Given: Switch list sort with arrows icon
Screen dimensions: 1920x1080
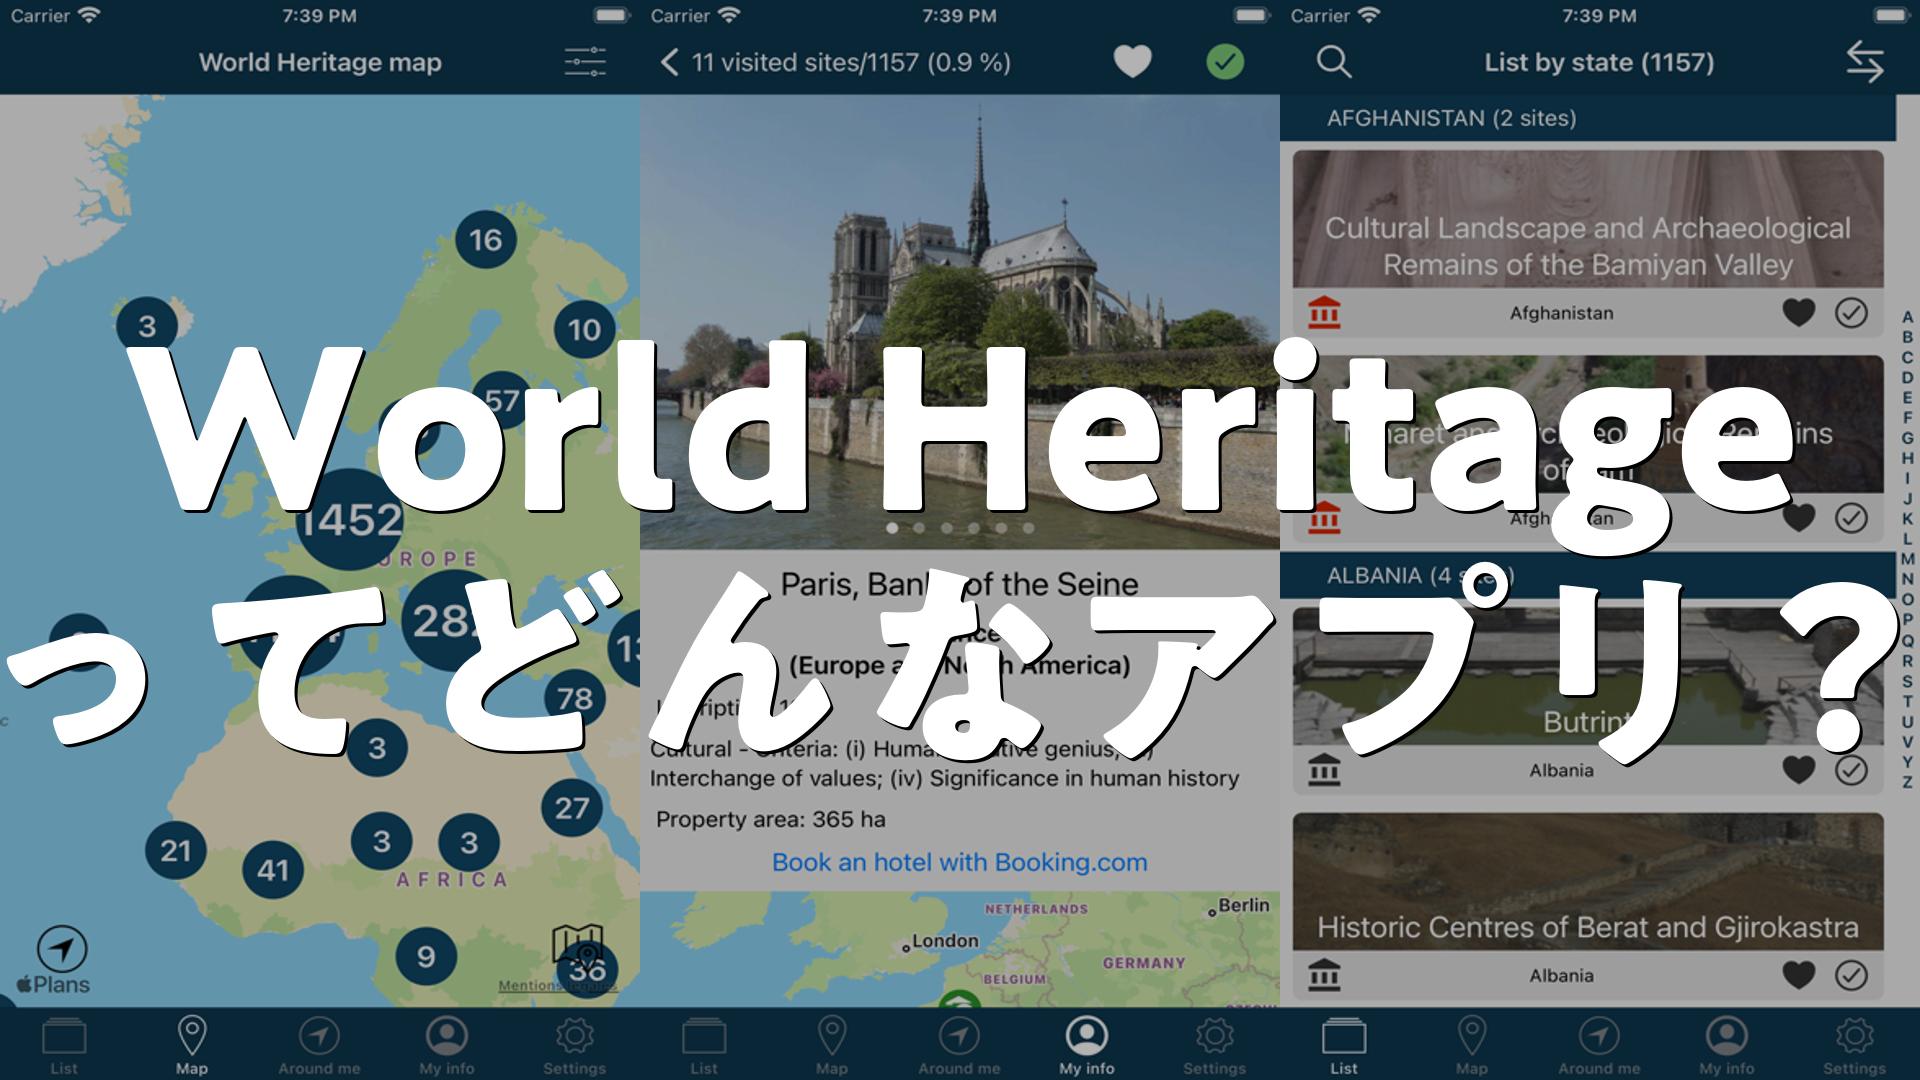Looking at the screenshot, I should (1864, 62).
